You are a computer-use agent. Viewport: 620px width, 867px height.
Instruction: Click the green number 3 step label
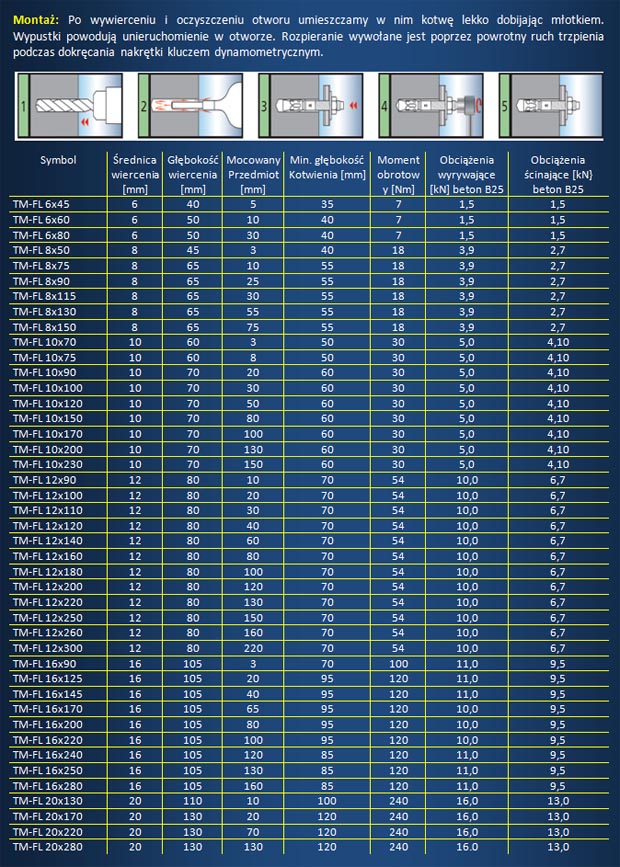[x=264, y=105]
